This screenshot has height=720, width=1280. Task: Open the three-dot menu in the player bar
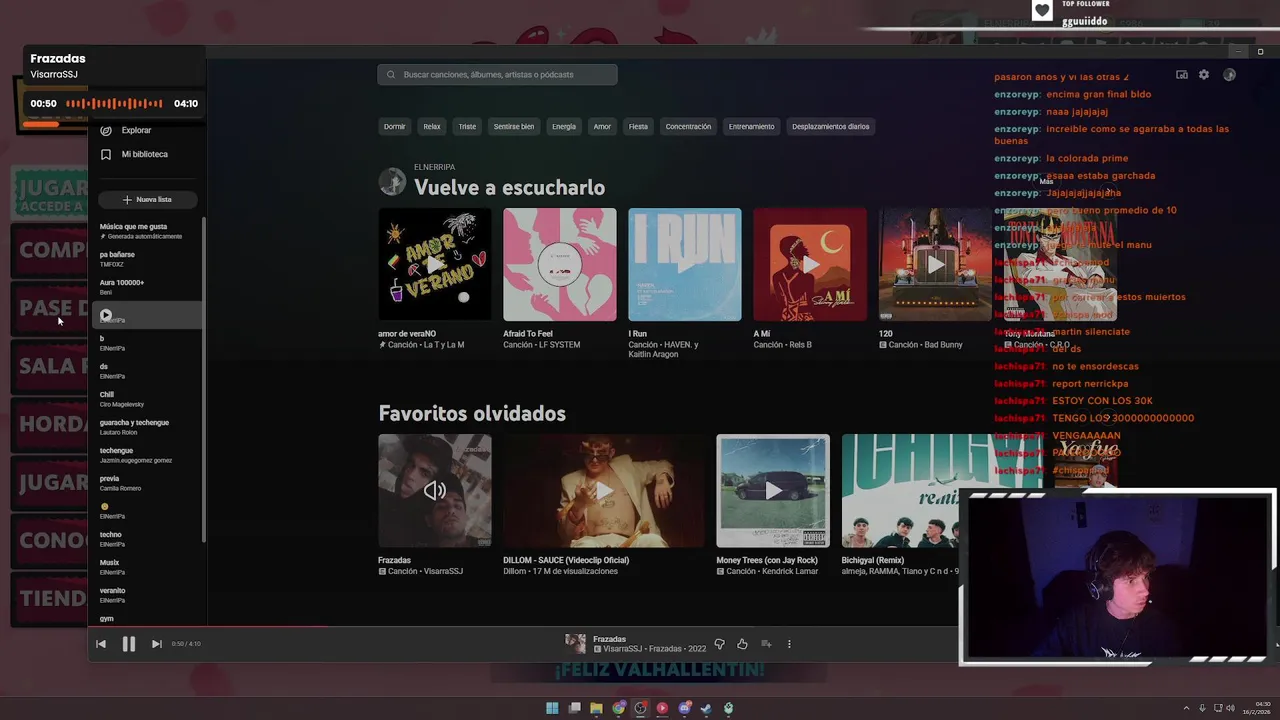point(789,644)
